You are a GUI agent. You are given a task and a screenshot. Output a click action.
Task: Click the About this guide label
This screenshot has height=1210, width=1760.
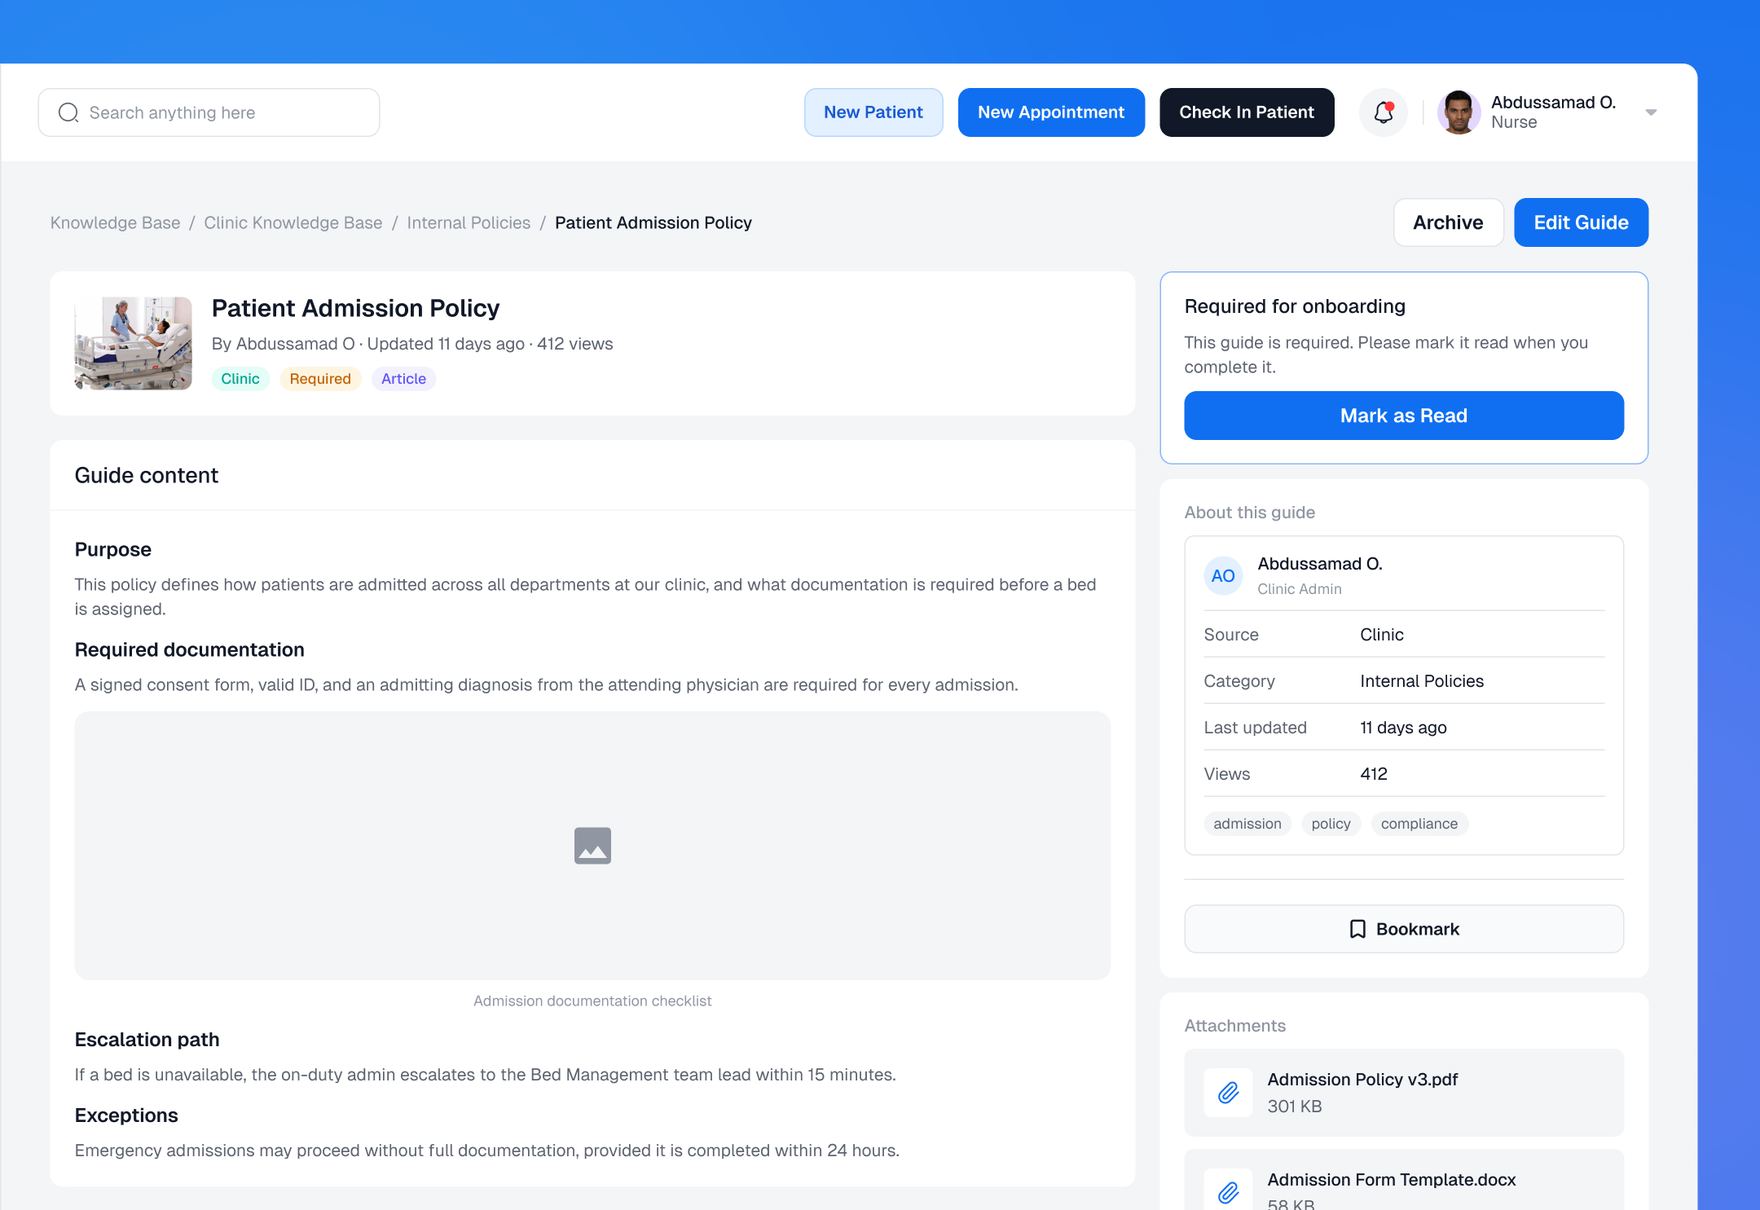tap(1250, 512)
